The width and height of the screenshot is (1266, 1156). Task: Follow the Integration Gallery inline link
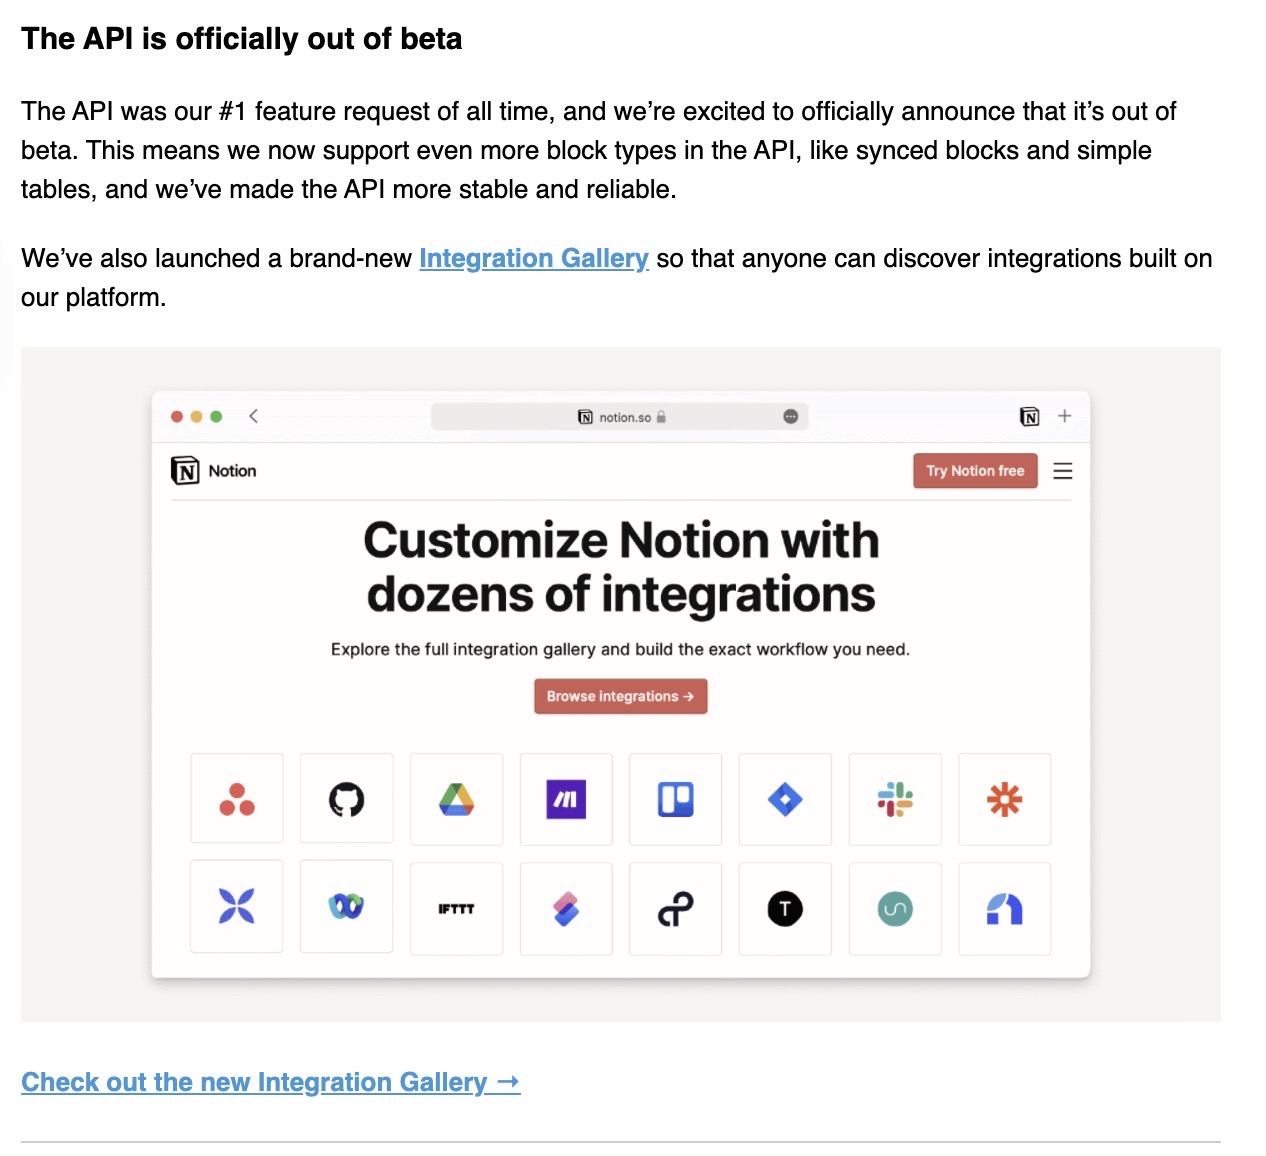coord(533,259)
